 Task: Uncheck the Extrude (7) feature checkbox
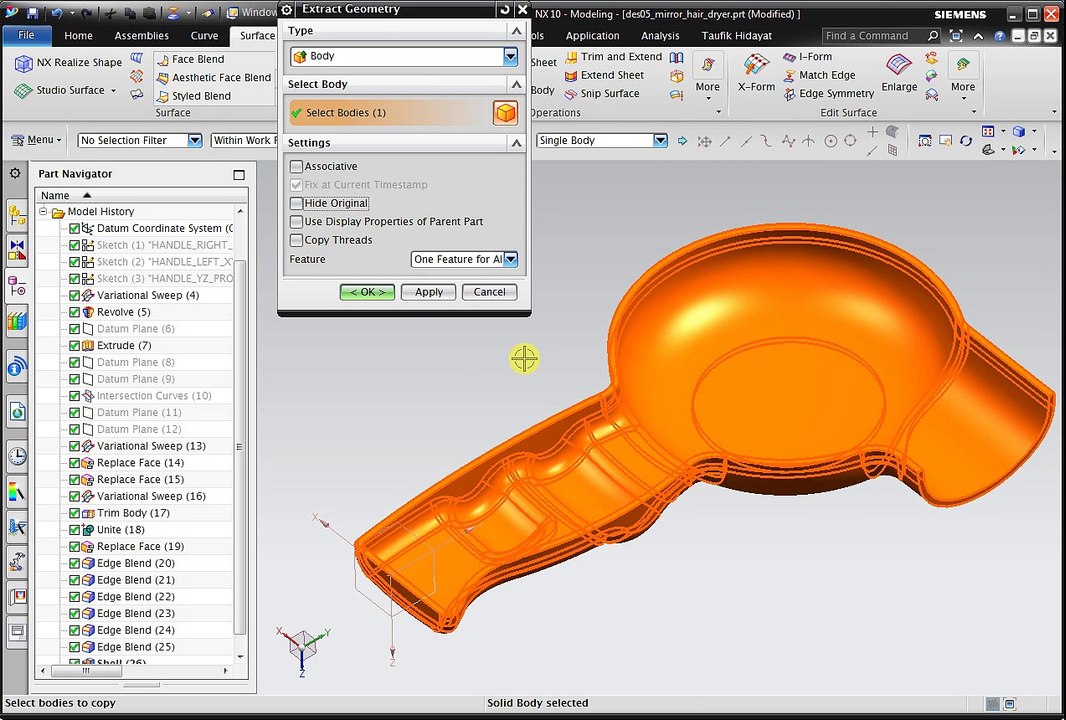pyautogui.click(x=75, y=345)
